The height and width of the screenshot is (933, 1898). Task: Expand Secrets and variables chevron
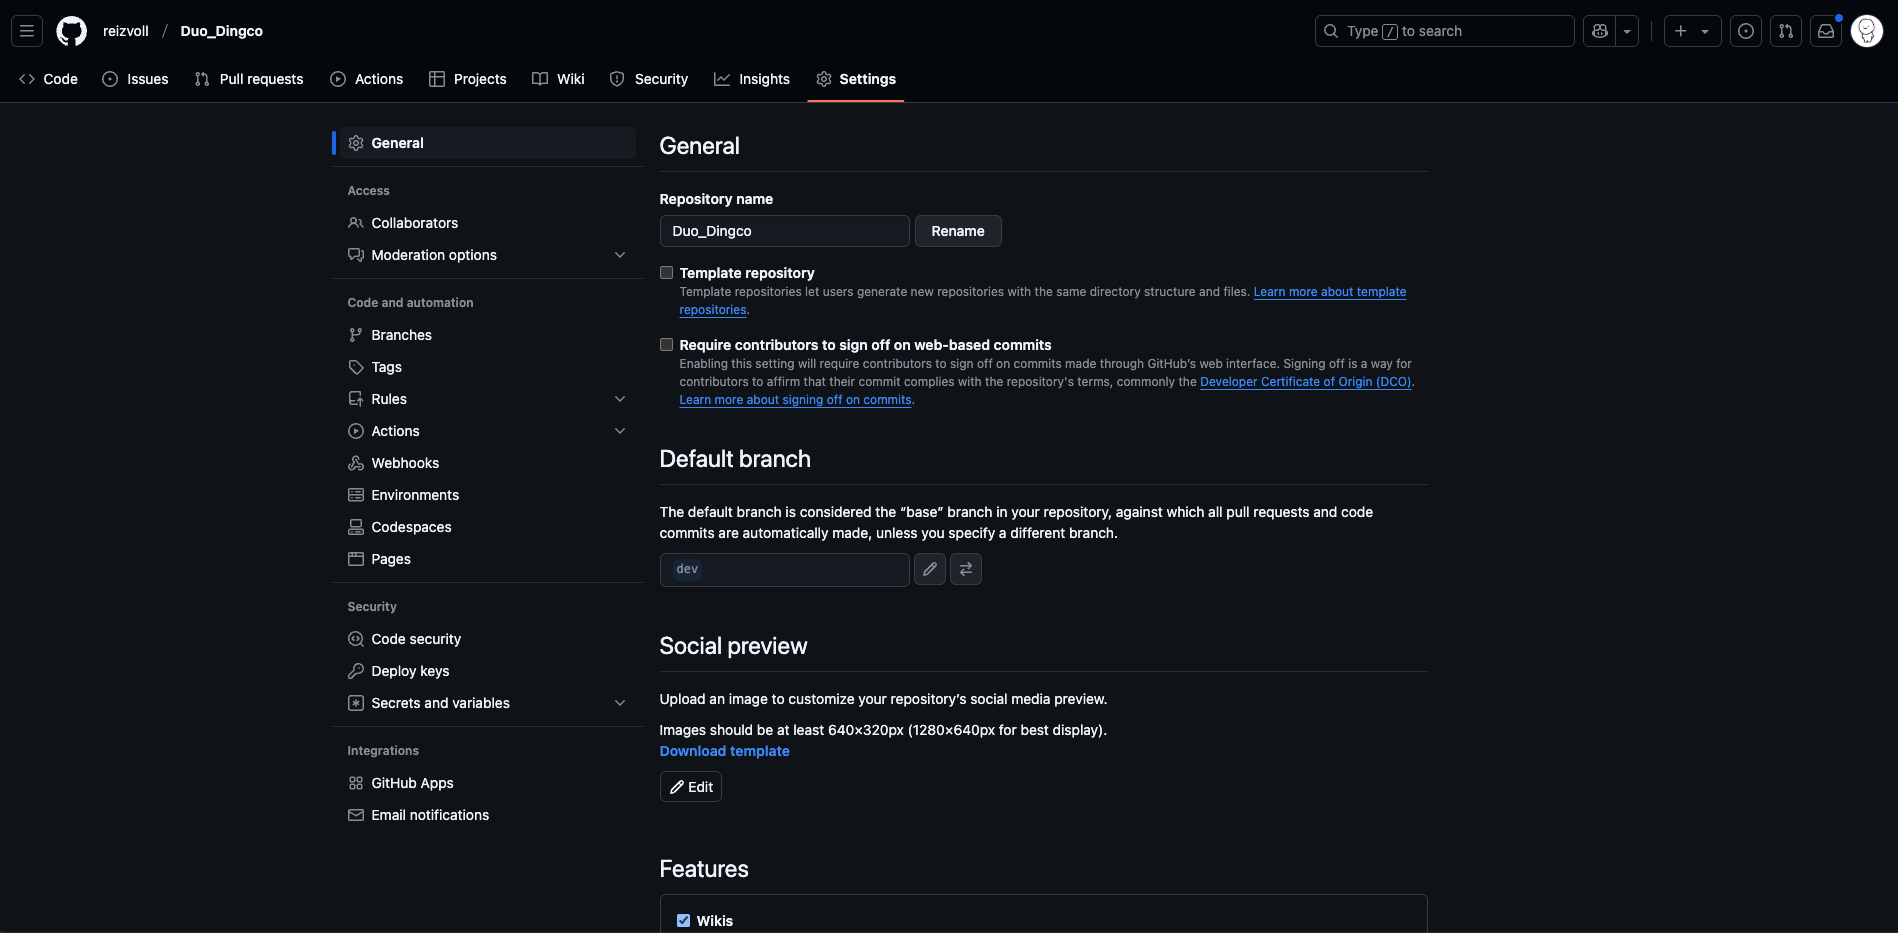pyautogui.click(x=620, y=703)
